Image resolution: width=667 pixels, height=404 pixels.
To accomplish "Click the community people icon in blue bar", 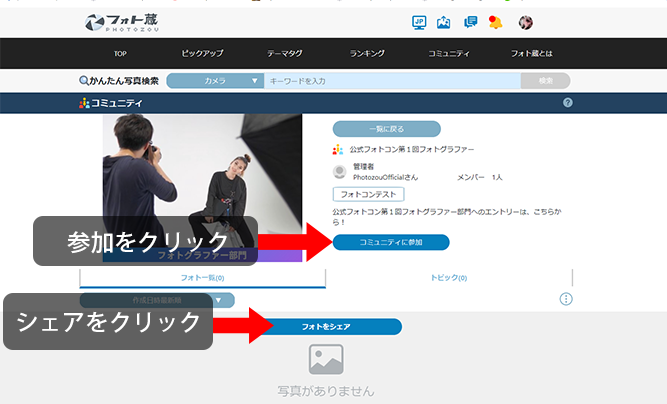I will [x=84, y=103].
